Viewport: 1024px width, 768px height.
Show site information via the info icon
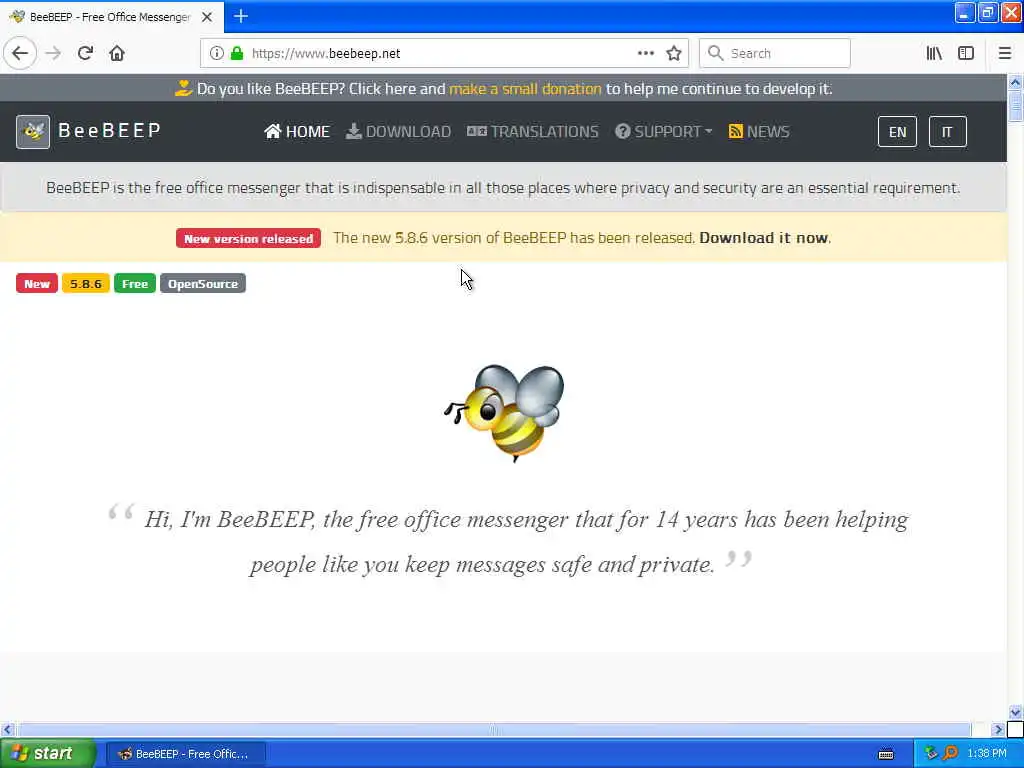(x=217, y=53)
